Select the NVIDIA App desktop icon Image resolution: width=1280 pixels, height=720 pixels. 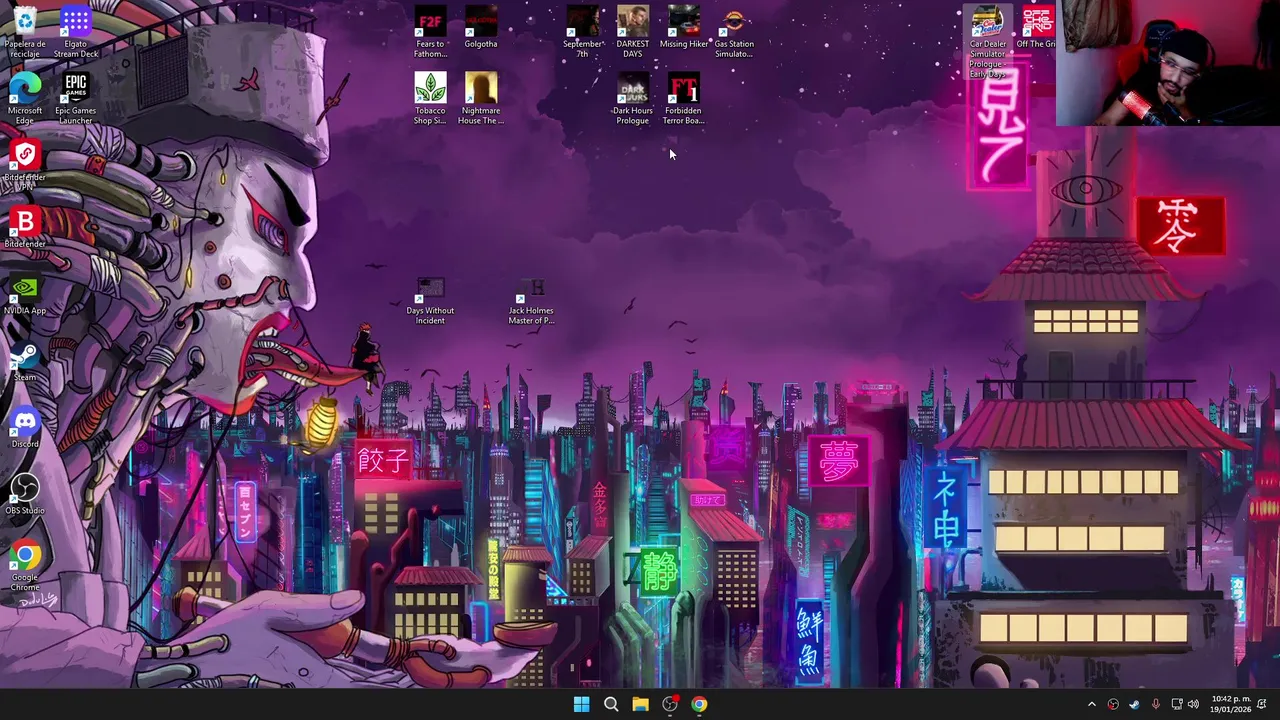pyautogui.click(x=25, y=295)
